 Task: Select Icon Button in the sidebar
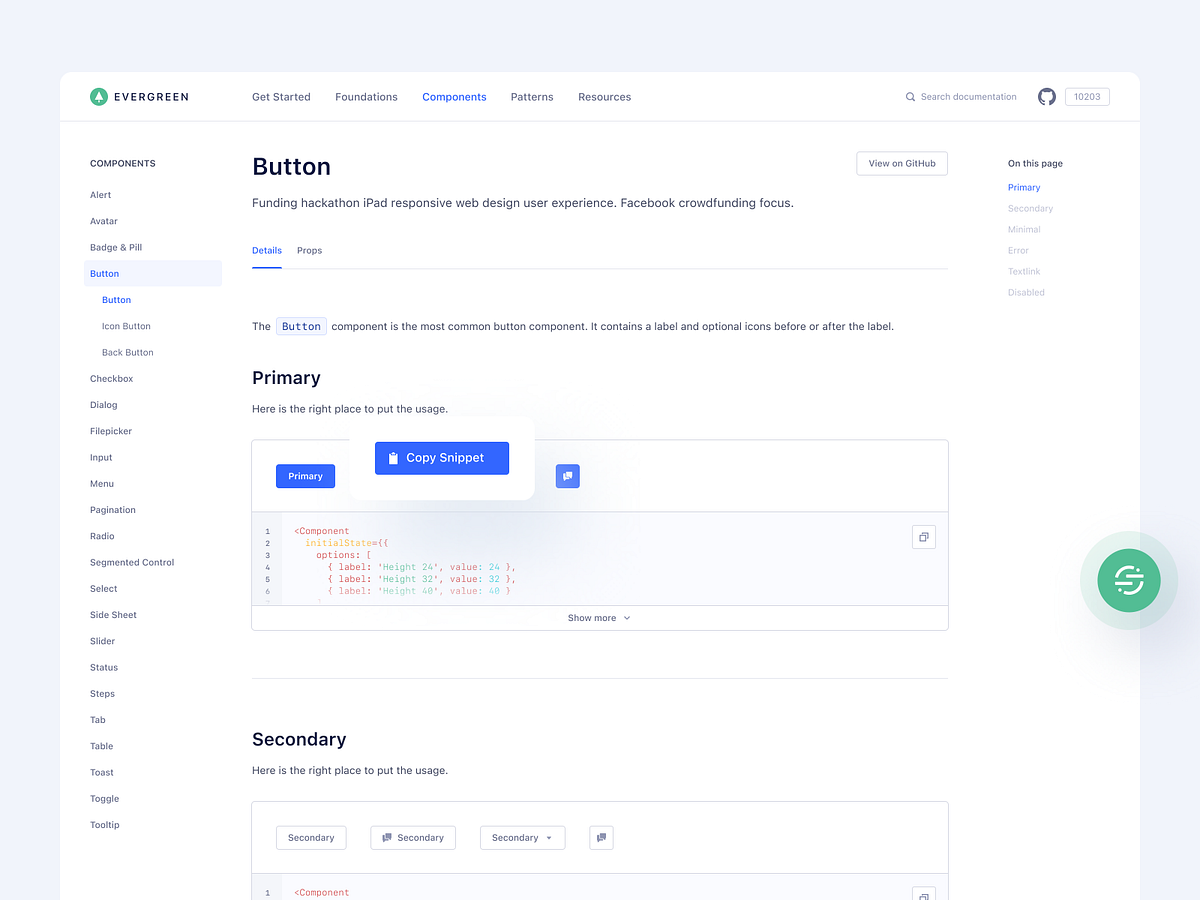pyautogui.click(x=125, y=325)
